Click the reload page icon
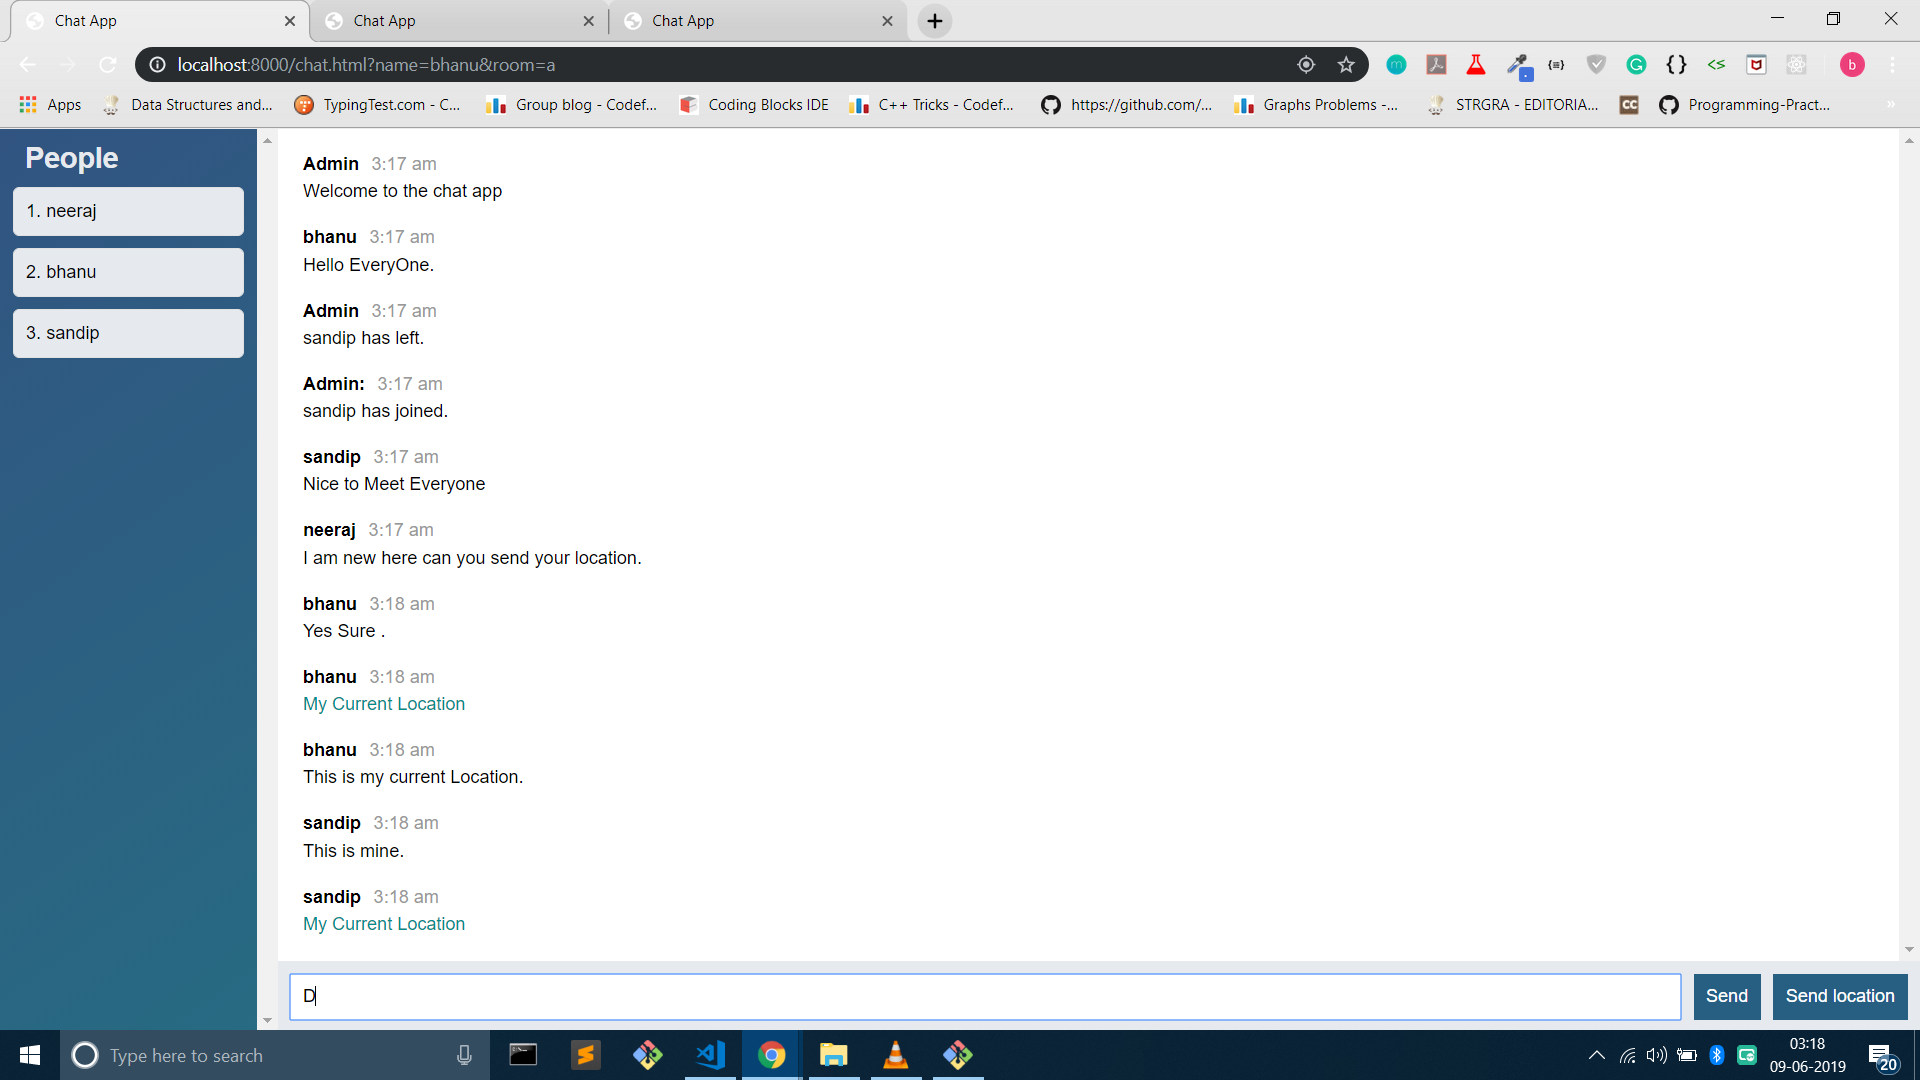Image resolution: width=1920 pixels, height=1080 pixels. pyautogui.click(x=107, y=65)
